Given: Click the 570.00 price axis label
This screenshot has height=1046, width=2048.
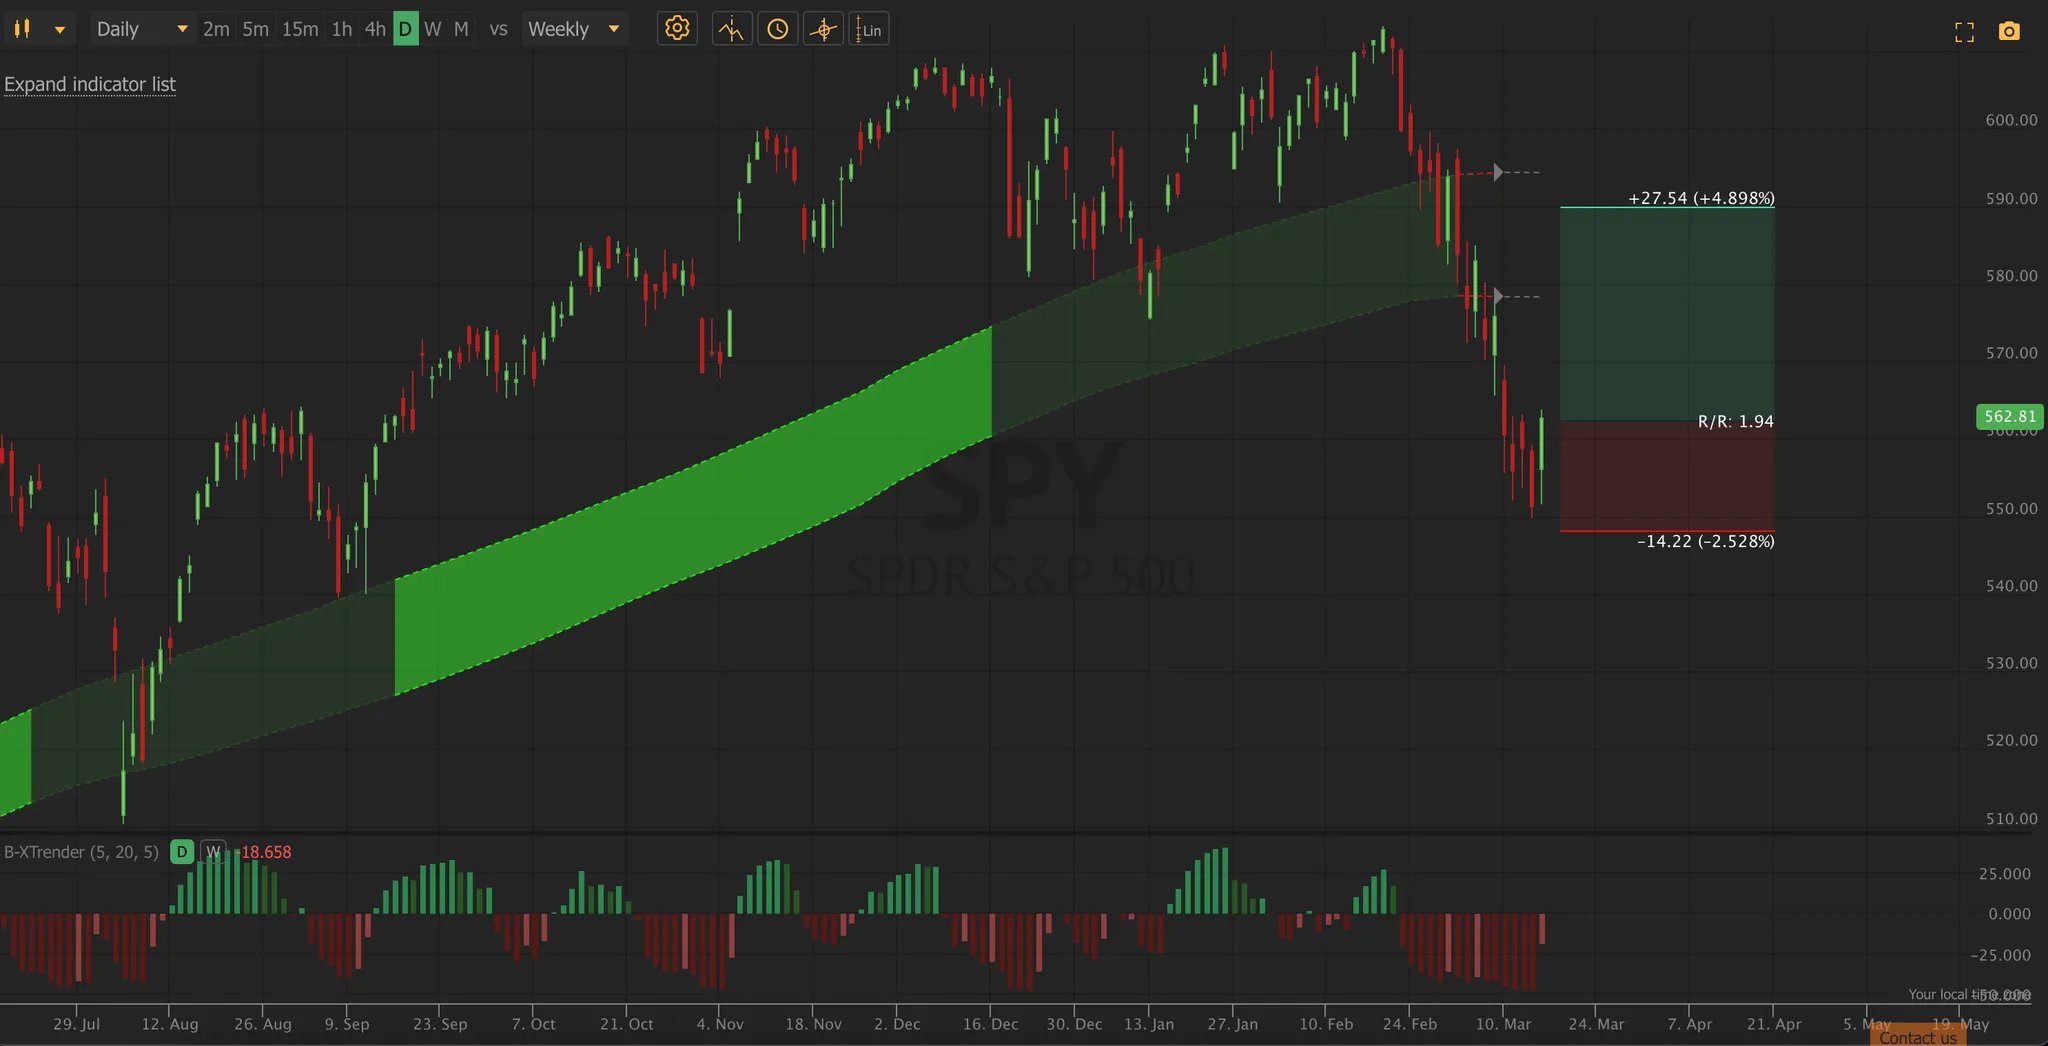Looking at the screenshot, I should point(2011,352).
